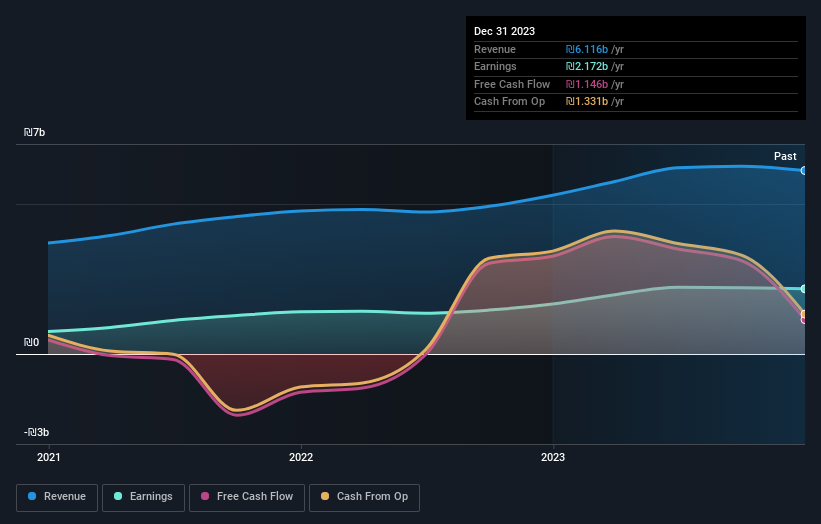Click the ₪0 y-axis label

[x=31, y=342]
